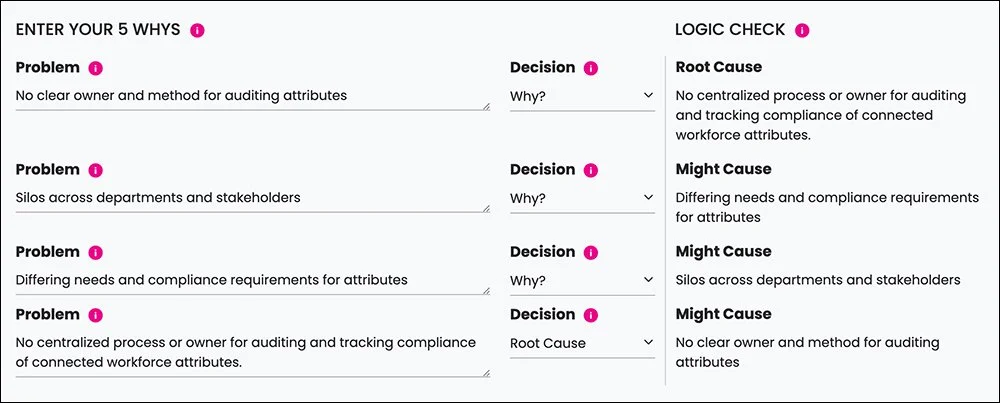This screenshot has height=403, width=1000.
Task: Click resize handle of last Problem textarea
Action: (x=486, y=373)
